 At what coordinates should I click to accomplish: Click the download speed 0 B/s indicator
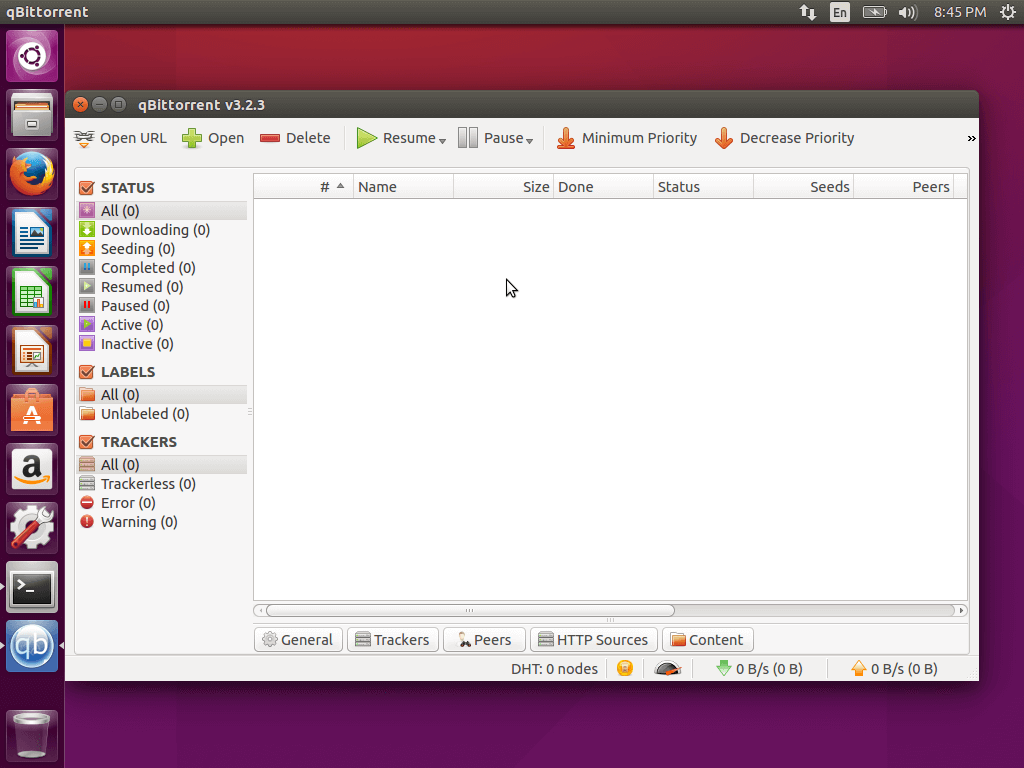759,669
